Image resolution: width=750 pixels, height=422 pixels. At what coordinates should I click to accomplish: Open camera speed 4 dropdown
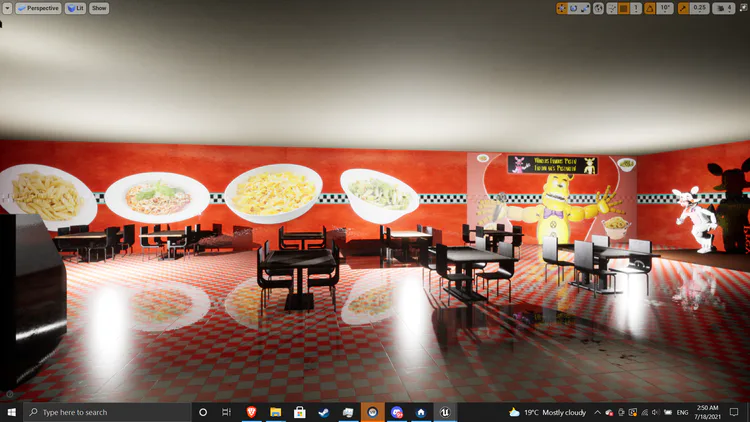tap(723, 8)
